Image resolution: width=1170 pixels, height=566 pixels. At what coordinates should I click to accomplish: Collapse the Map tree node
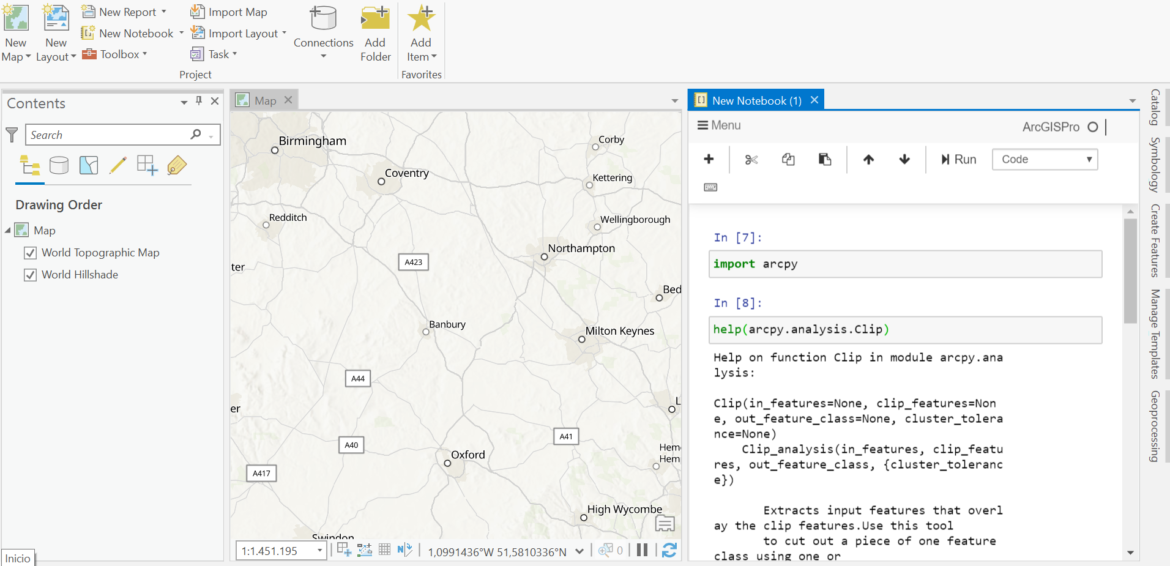8,231
